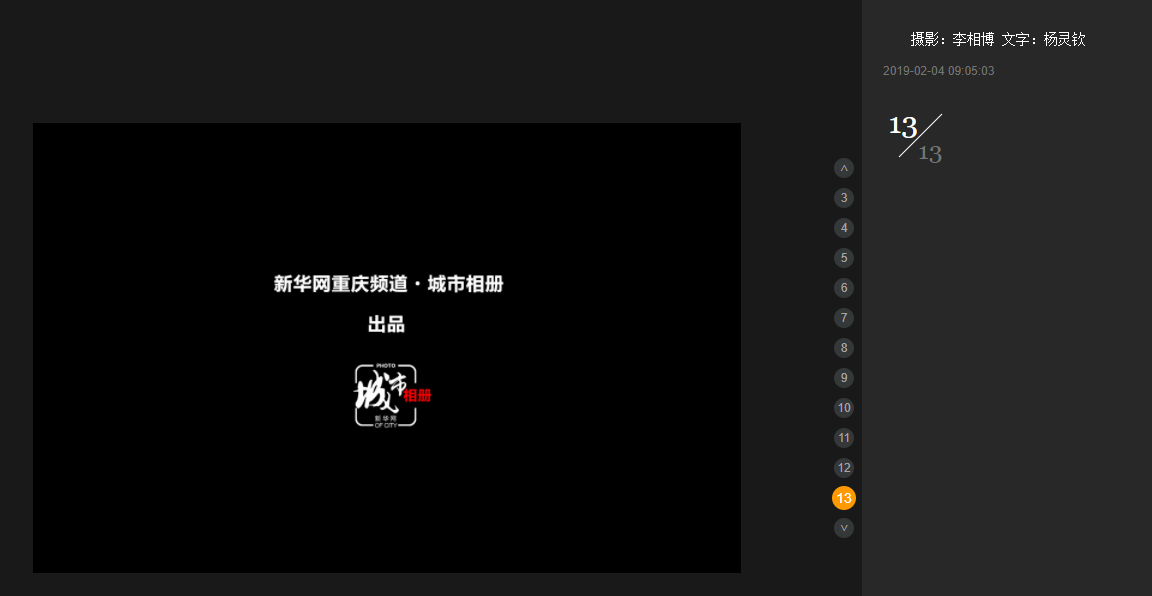The width and height of the screenshot is (1152, 596).
Task: Click the 城市相册 logo in the slide
Action: point(390,396)
